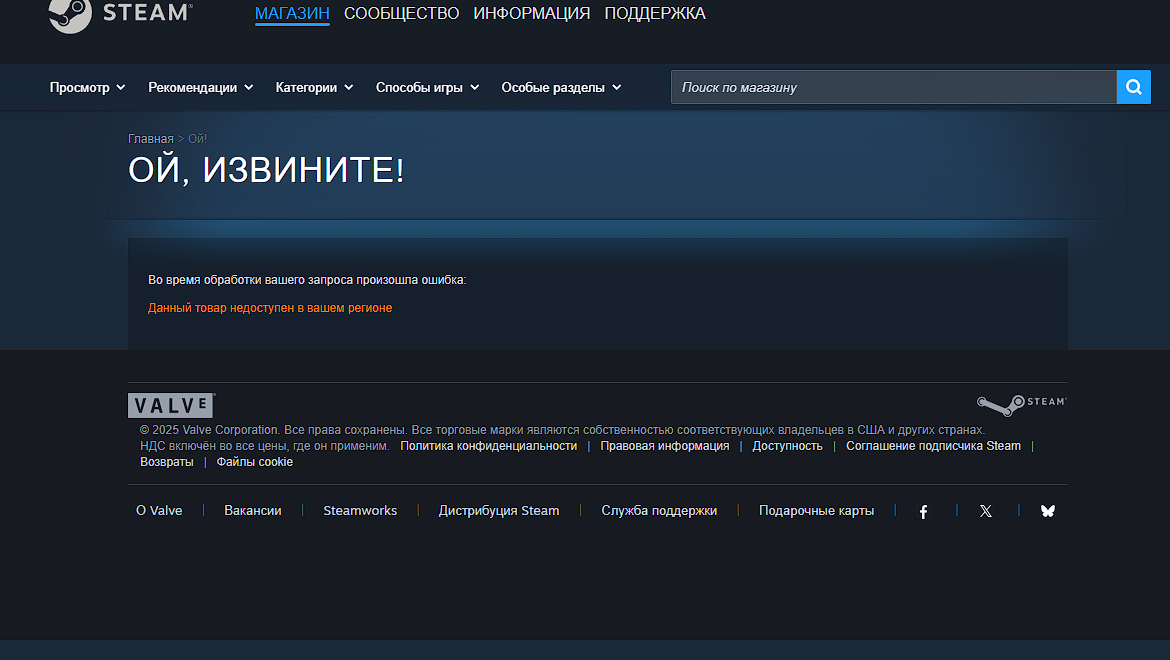The height and width of the screenshot is (660, 1170).
Task: Click the Ой! breadcrumb item
Action: tap(198, 139)
